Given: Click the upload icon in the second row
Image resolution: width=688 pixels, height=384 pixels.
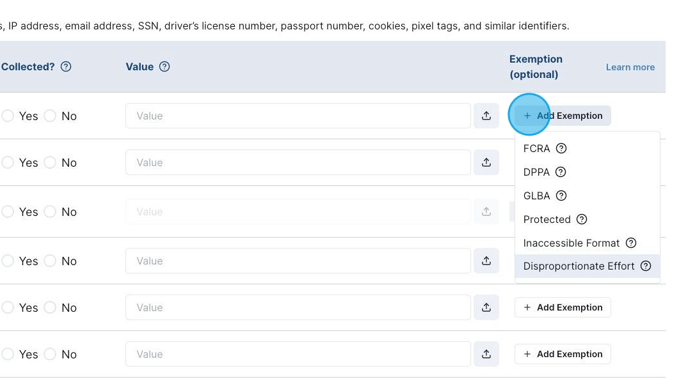Looking at the screenshot, I should coord(486,162).
